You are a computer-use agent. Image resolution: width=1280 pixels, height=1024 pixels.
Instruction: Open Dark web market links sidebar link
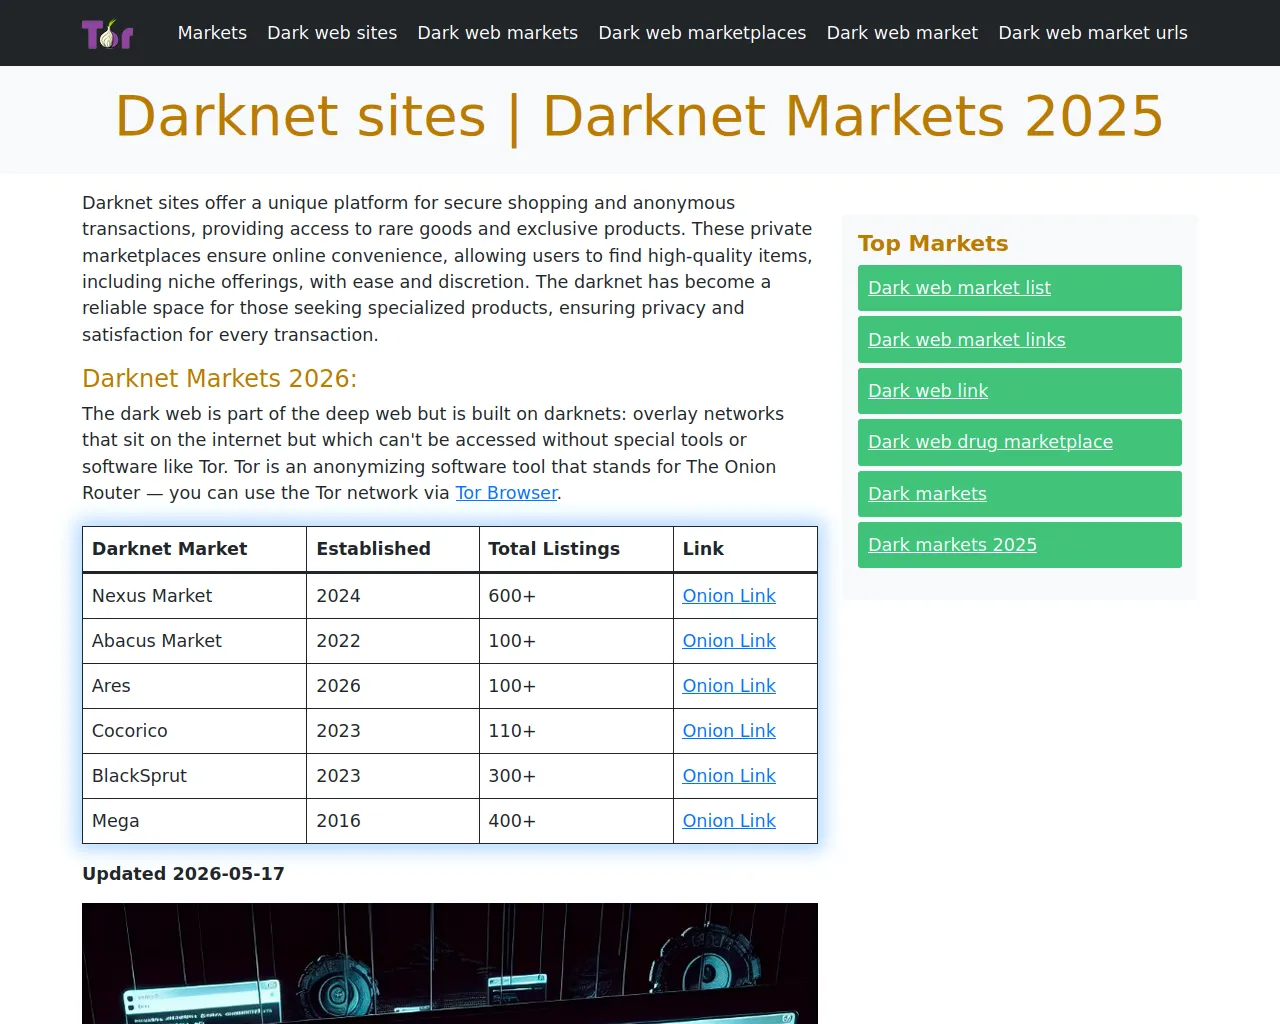[1020, 340]
